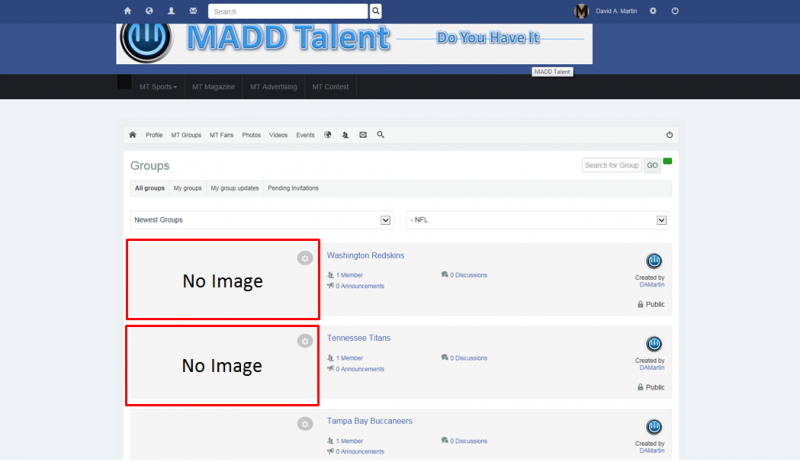Select the My group updates tab

235,188
